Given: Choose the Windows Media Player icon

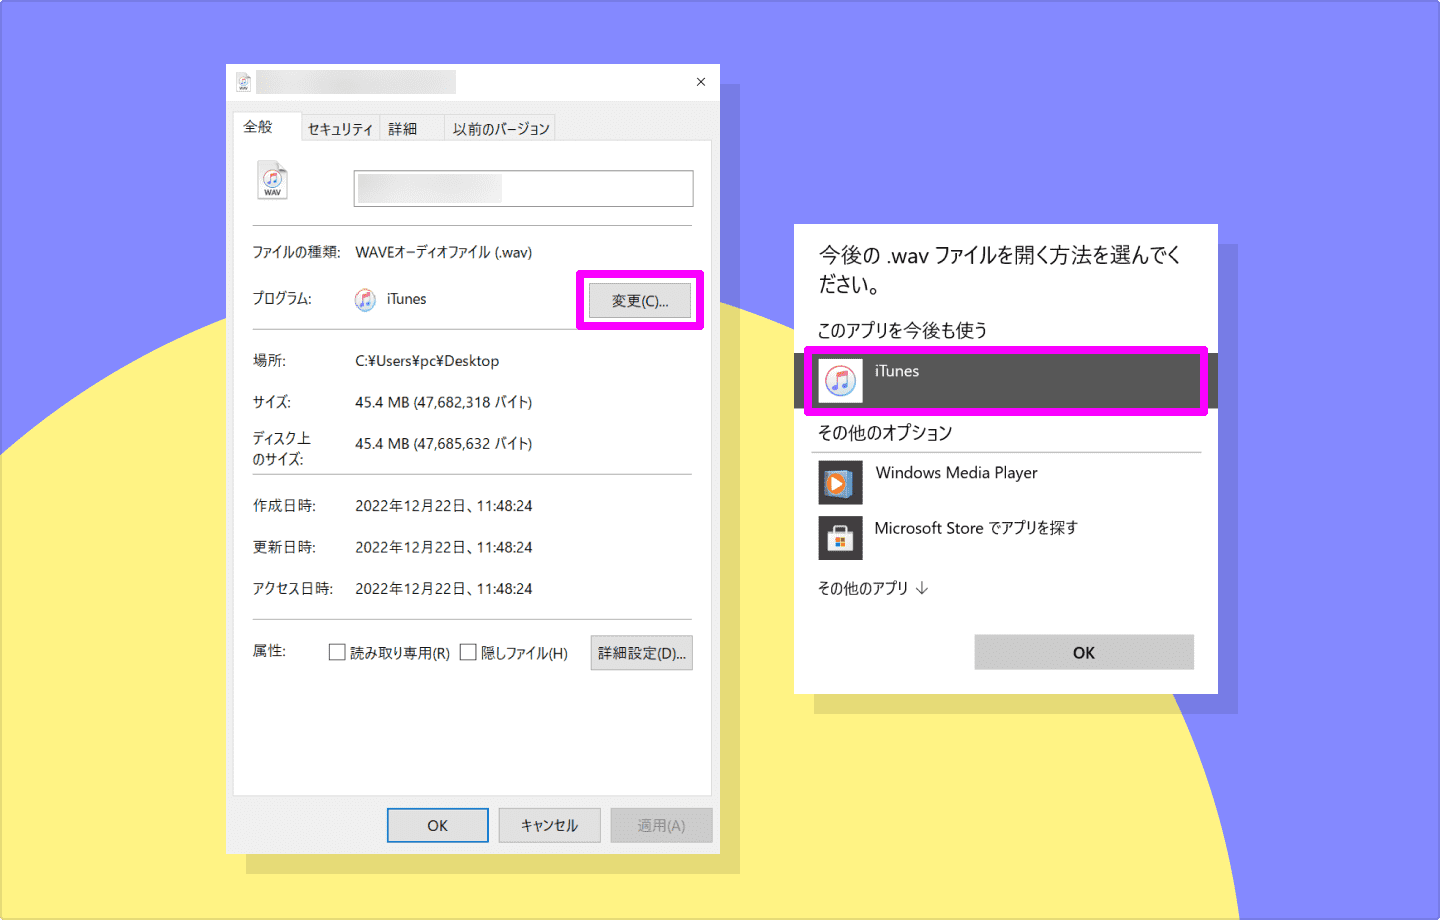Looking at the screenshot, I should 840,483.
